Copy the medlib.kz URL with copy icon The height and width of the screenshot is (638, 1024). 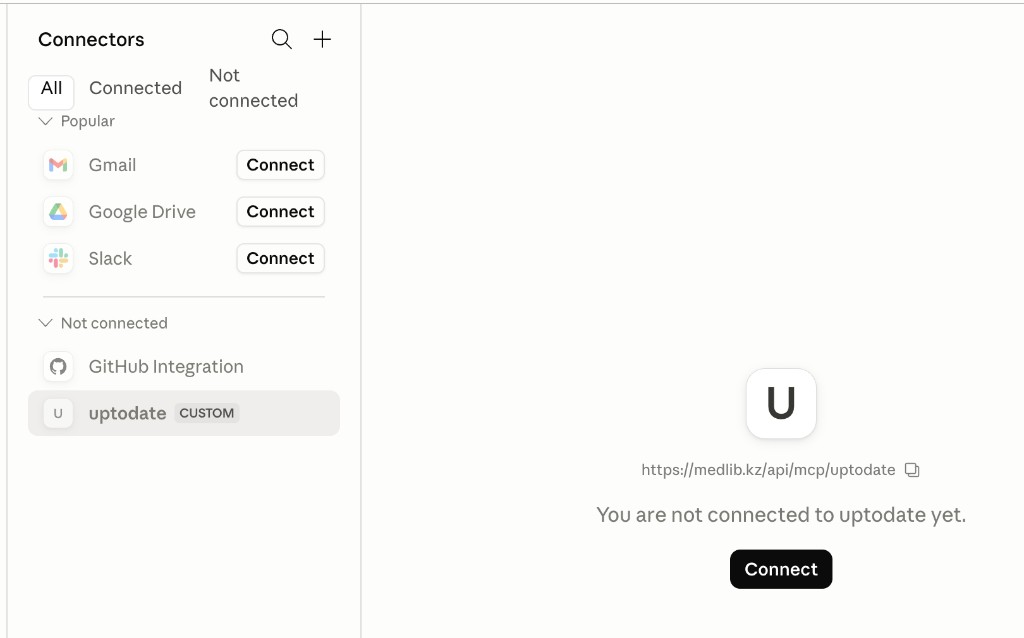pyautogui.click(x=912, y=470)
